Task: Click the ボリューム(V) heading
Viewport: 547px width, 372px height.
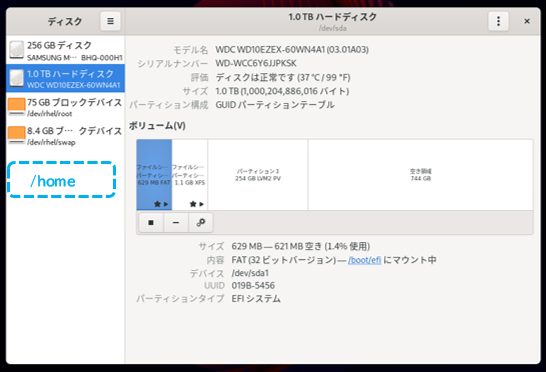Action: (x=157, y=126)
